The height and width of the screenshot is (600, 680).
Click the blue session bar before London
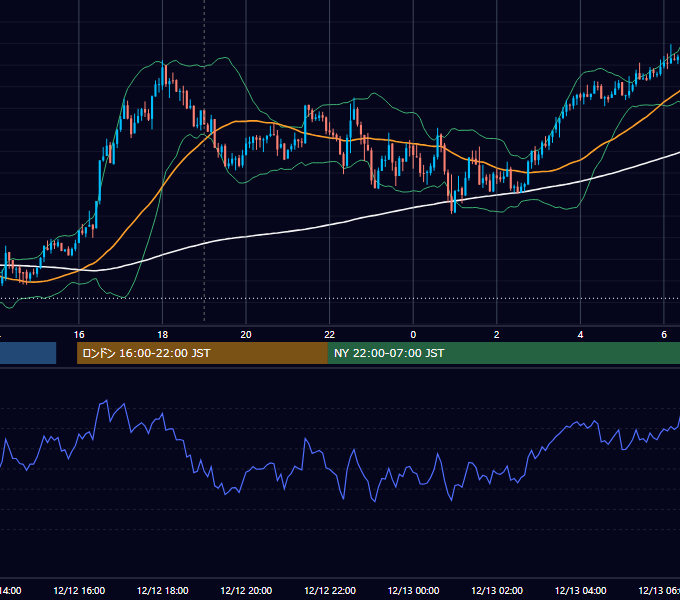point(28,353)
